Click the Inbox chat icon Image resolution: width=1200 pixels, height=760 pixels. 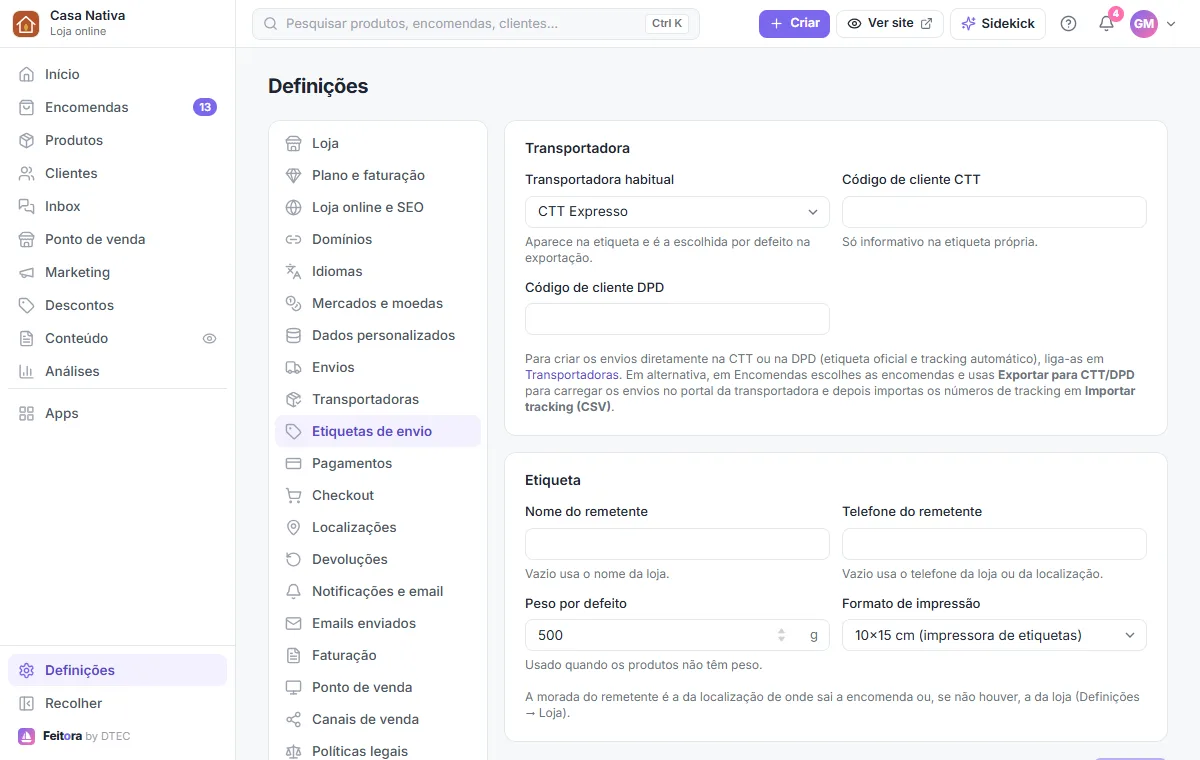27,206
